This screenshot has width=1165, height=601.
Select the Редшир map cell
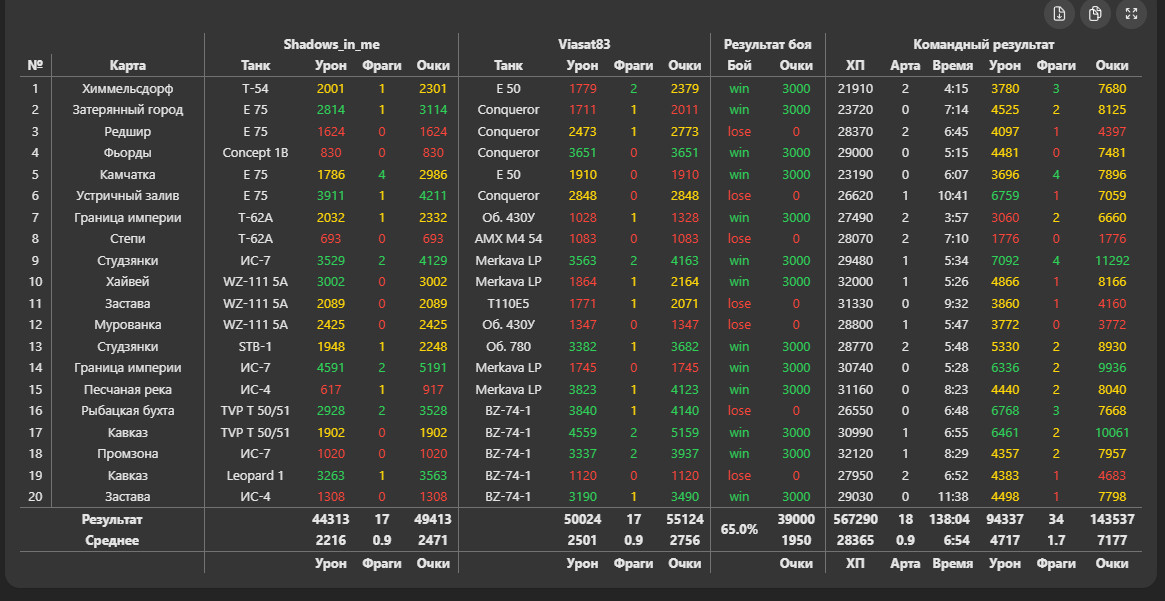(x=128, y=131)
